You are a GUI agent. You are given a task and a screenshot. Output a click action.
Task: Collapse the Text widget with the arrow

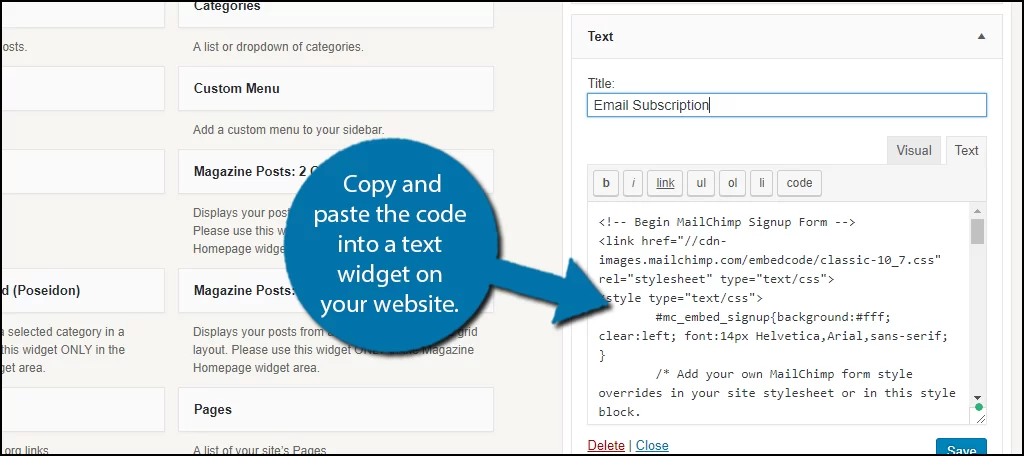pyautogui.click(x=981, y=37)
